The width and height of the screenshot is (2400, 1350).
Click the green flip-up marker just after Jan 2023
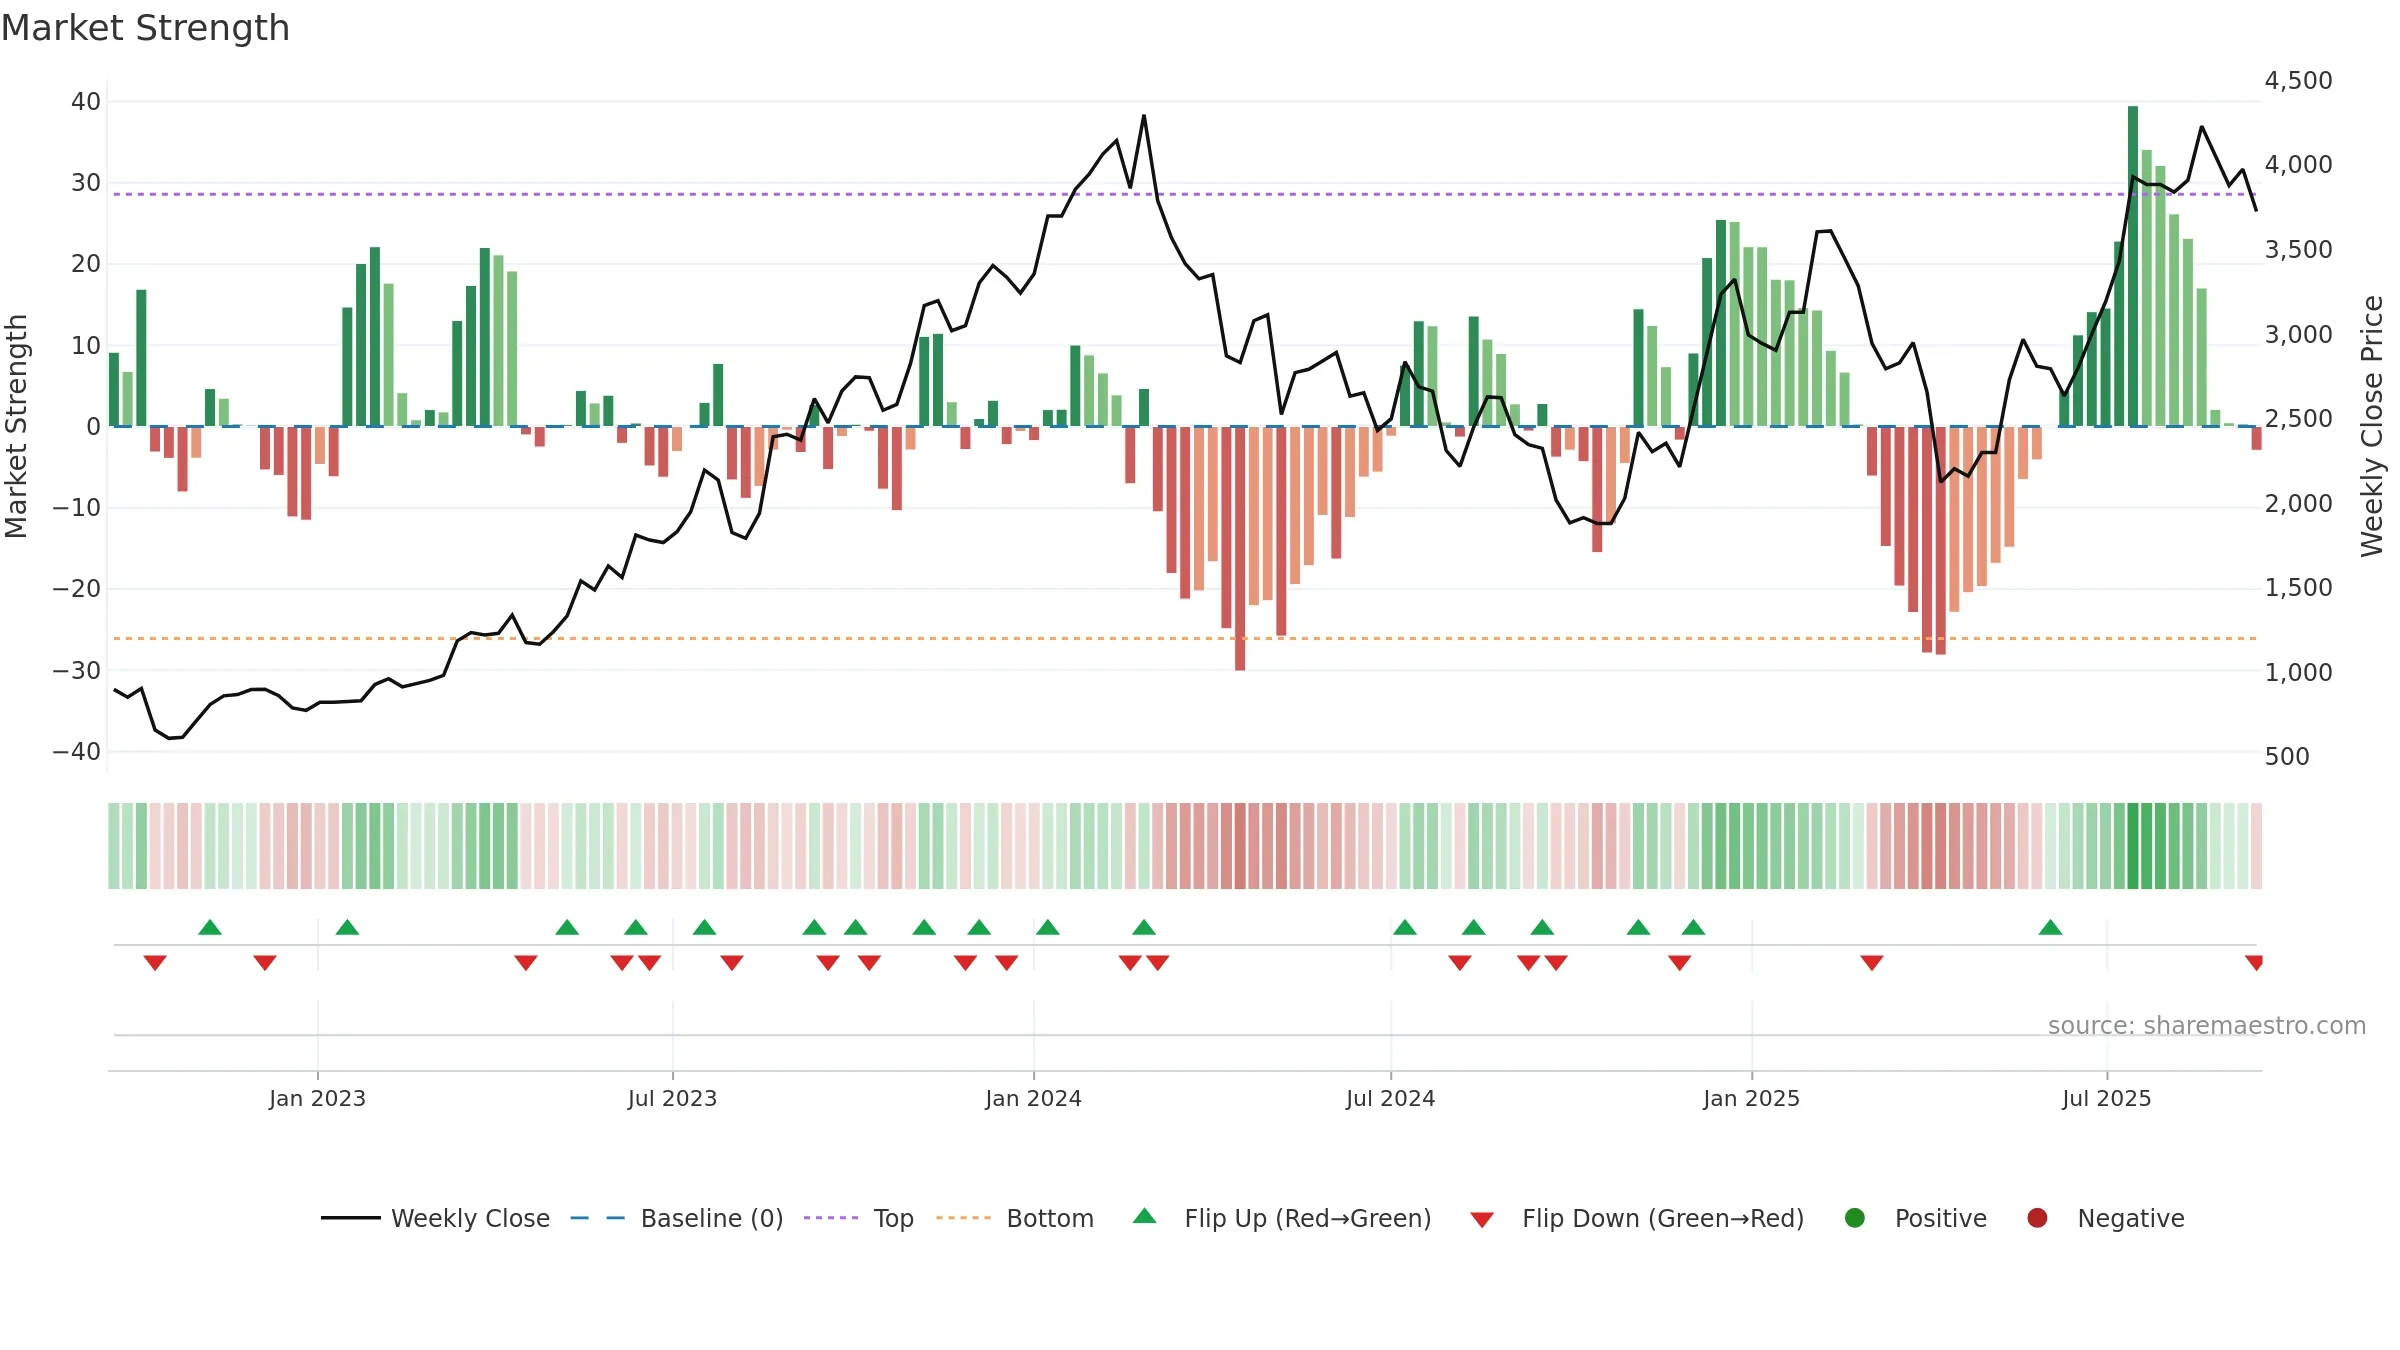[347, 927]
